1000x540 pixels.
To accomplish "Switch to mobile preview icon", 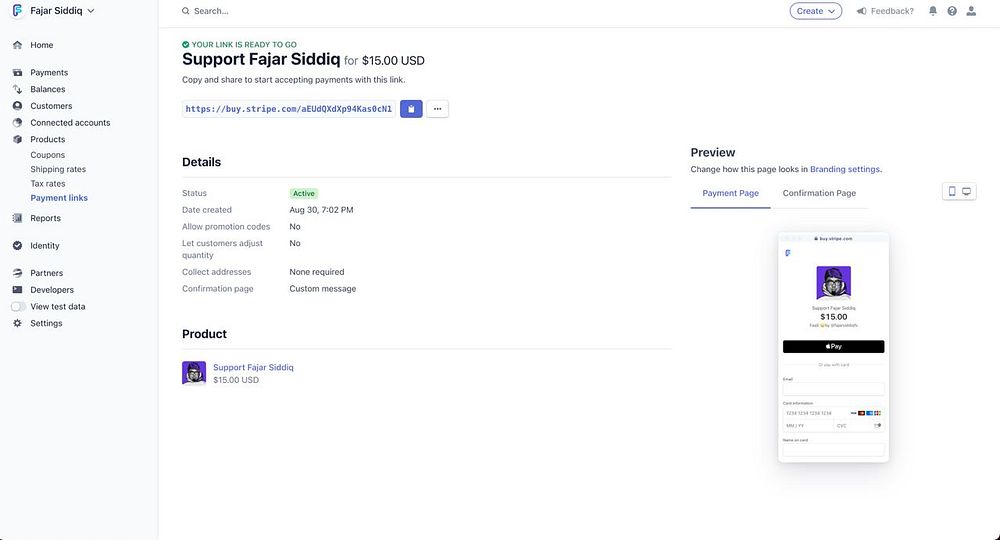I will pos(952,191).
